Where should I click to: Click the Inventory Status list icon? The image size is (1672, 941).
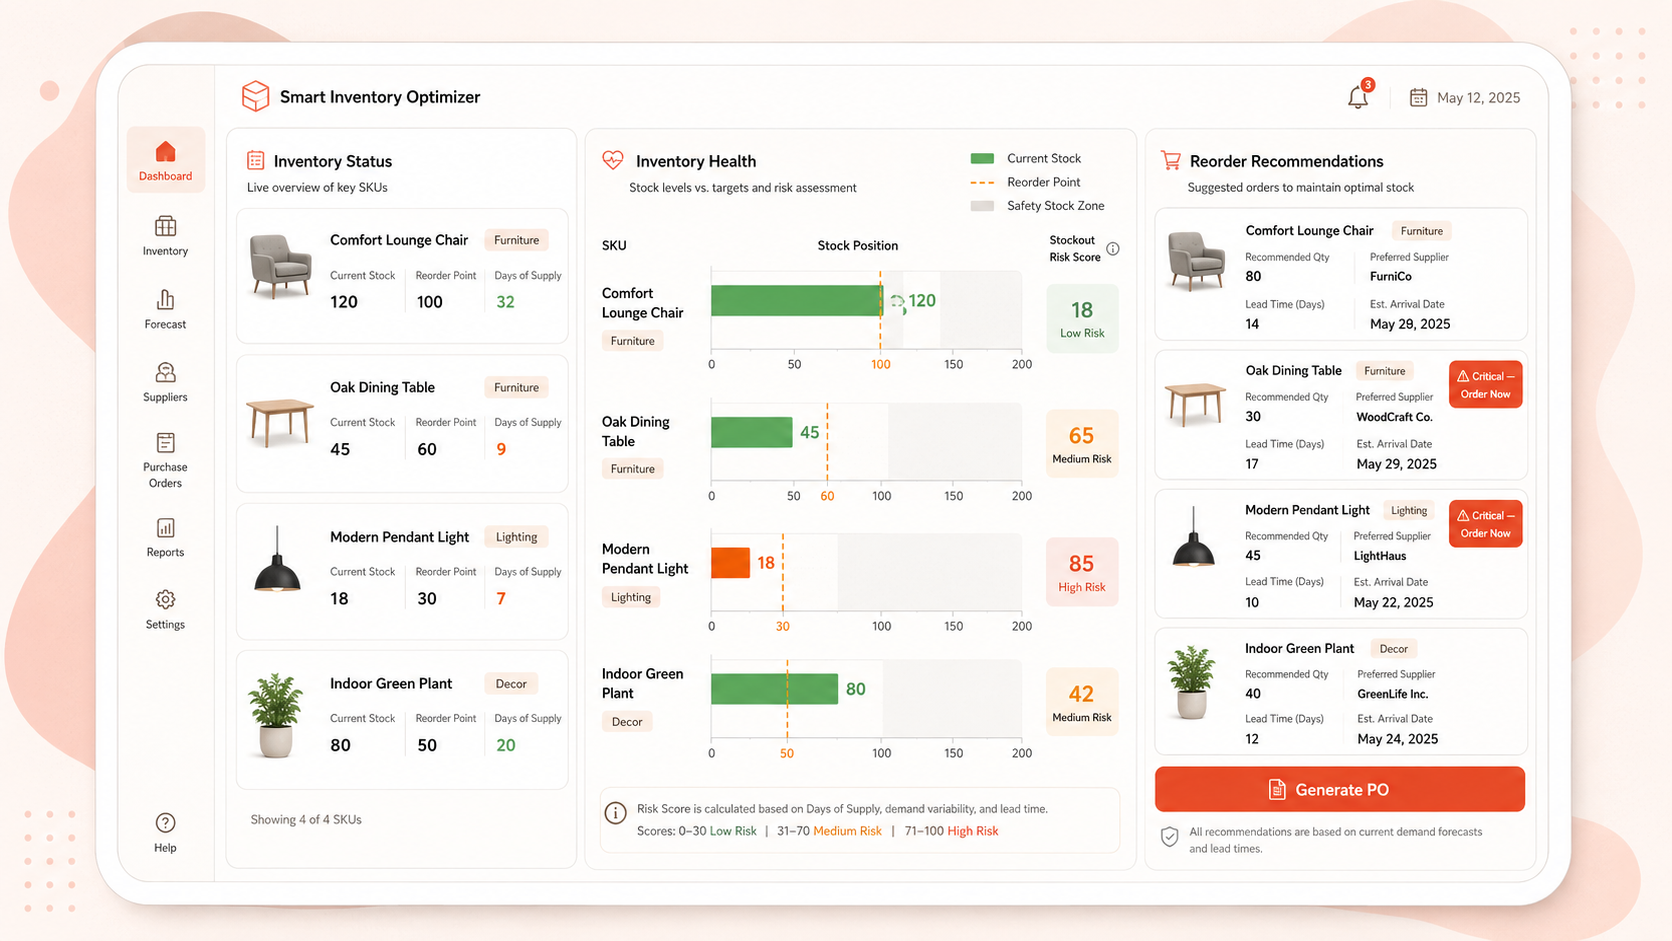point(256,160)
